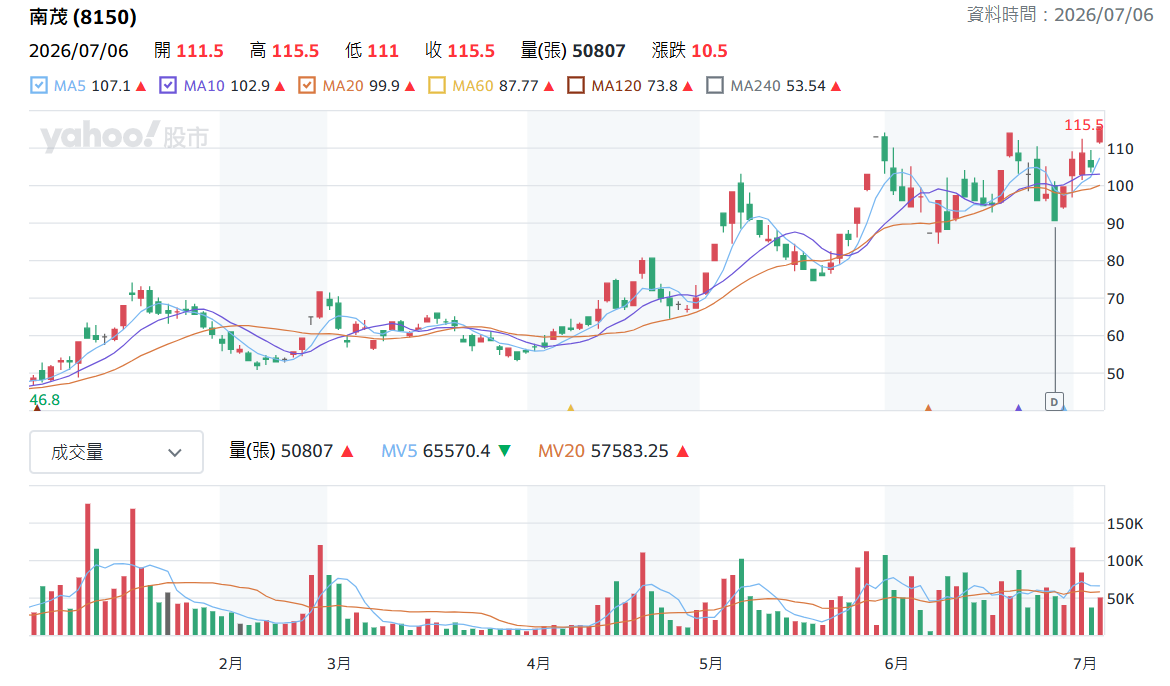The image size is (1170, 686).
Task: Click the orange triangle marker near June
Action: [x=928, y=408]
